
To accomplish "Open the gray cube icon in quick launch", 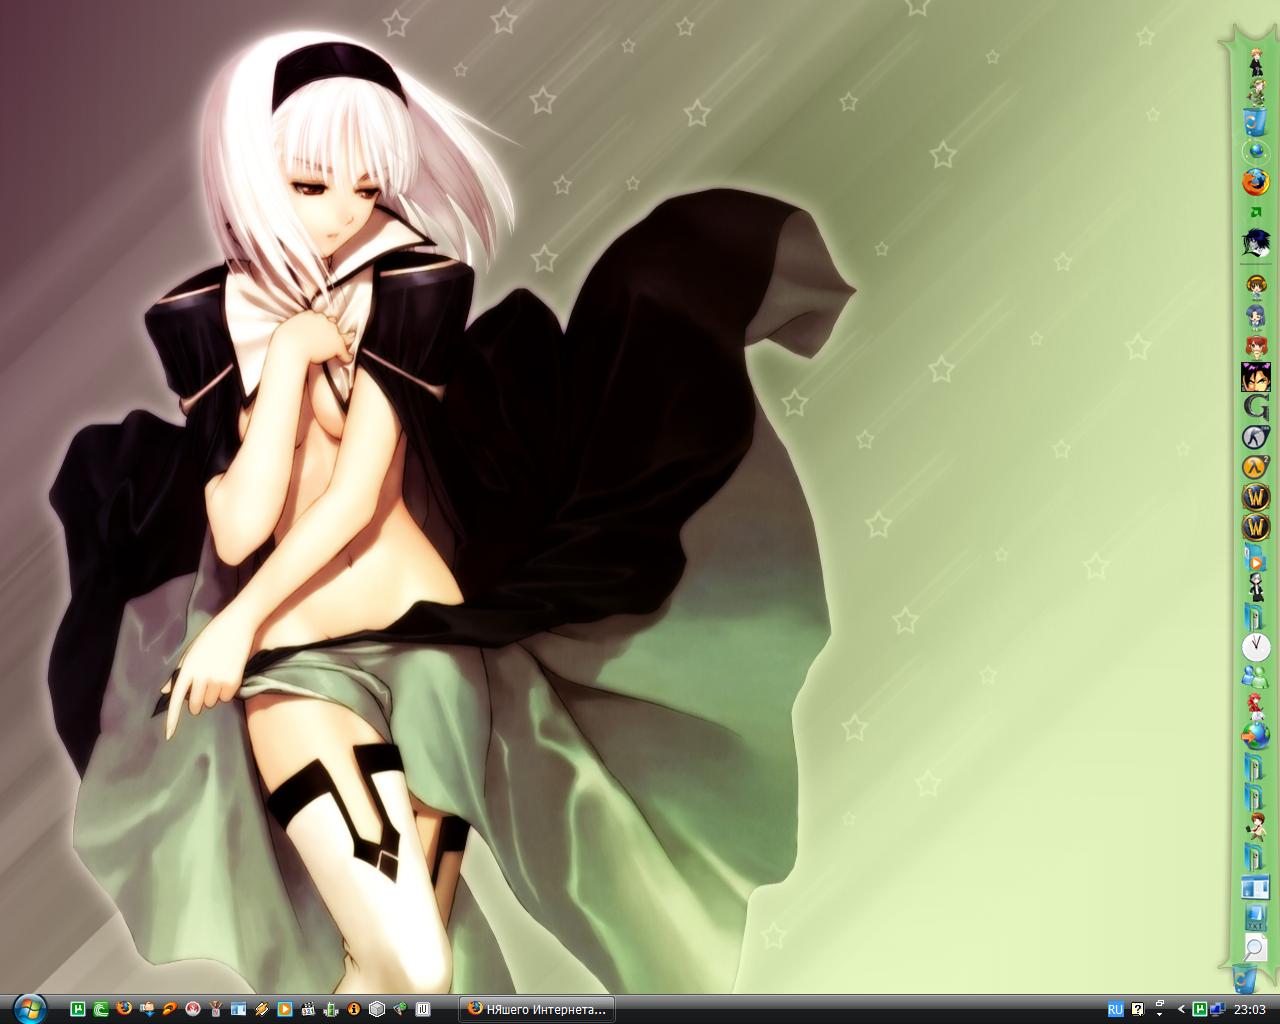I will pos(377,1009).
